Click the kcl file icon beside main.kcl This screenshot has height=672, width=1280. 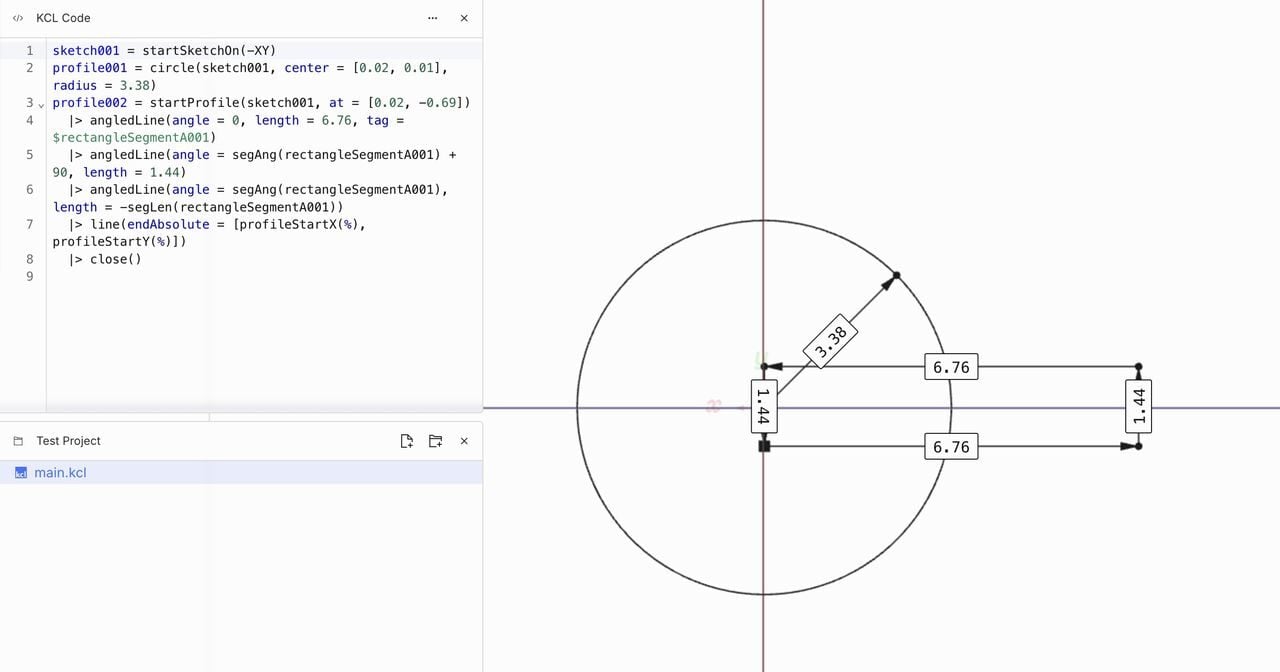pos(21,473)
